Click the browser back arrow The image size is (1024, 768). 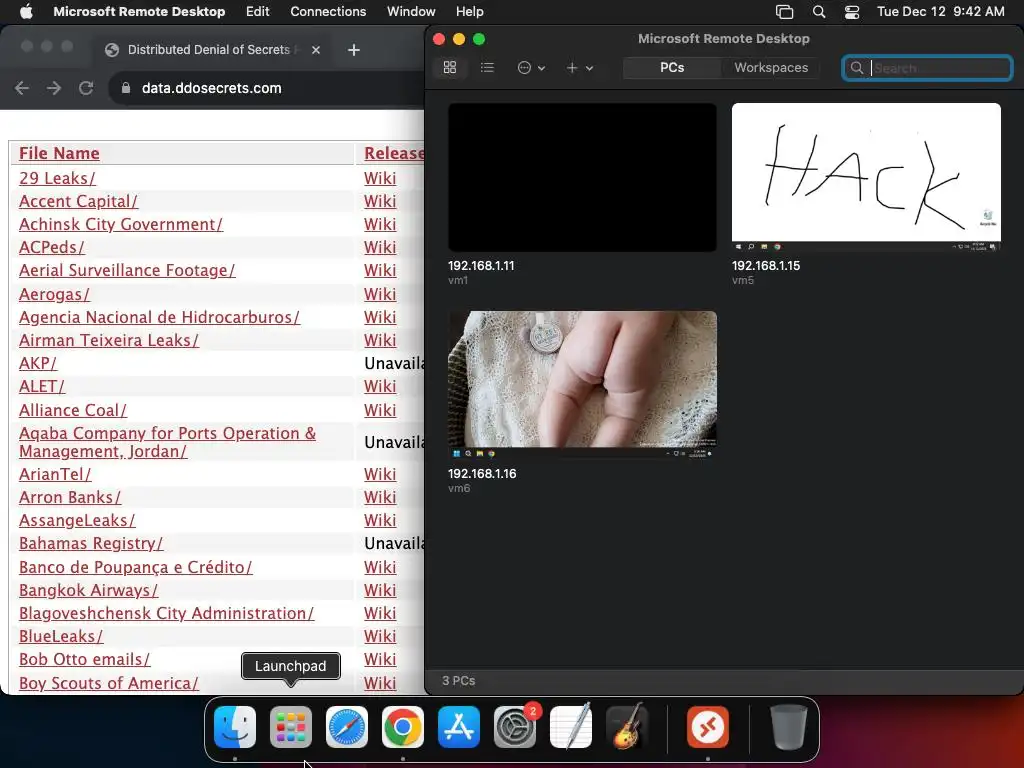point(22,88)
